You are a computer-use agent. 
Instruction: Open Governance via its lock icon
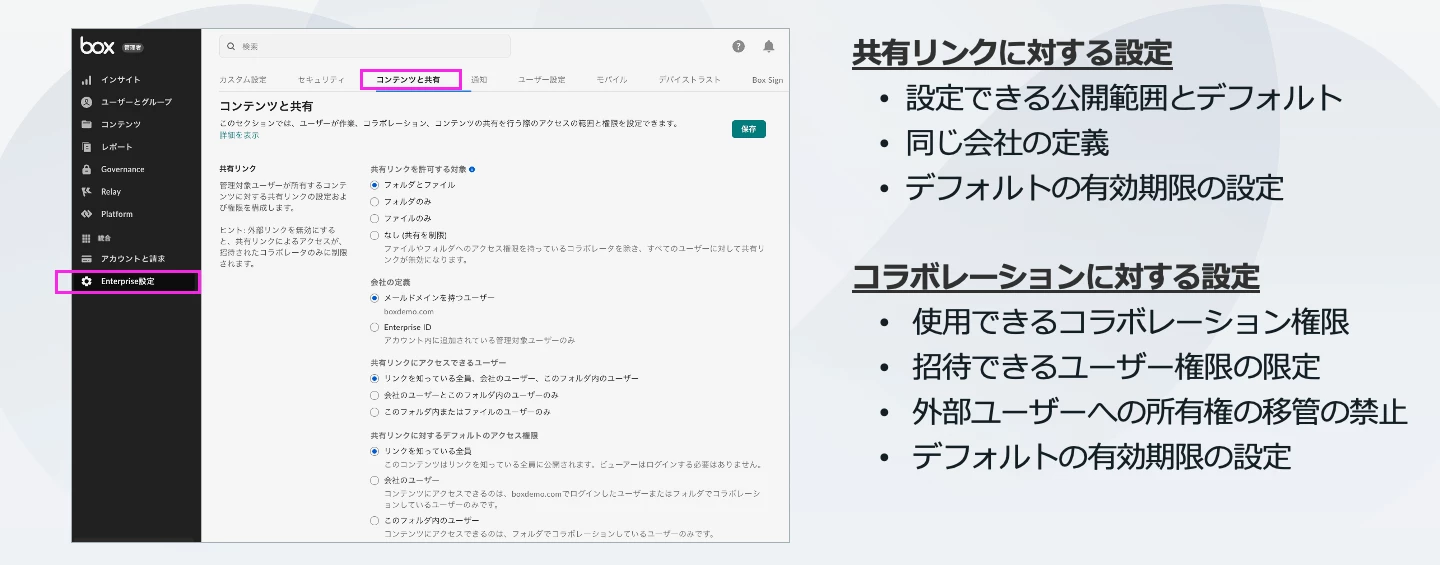click(x=87, y=169)
